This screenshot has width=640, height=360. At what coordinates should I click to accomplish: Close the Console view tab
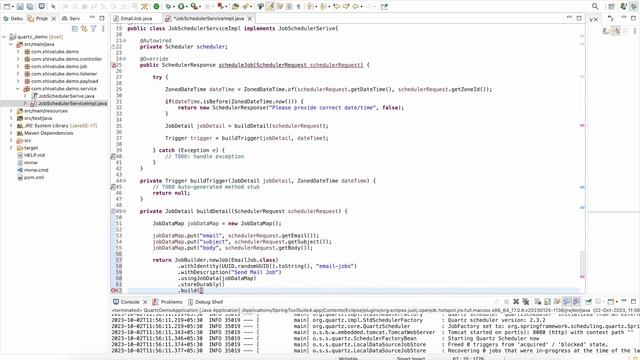[x=145, y=302]
